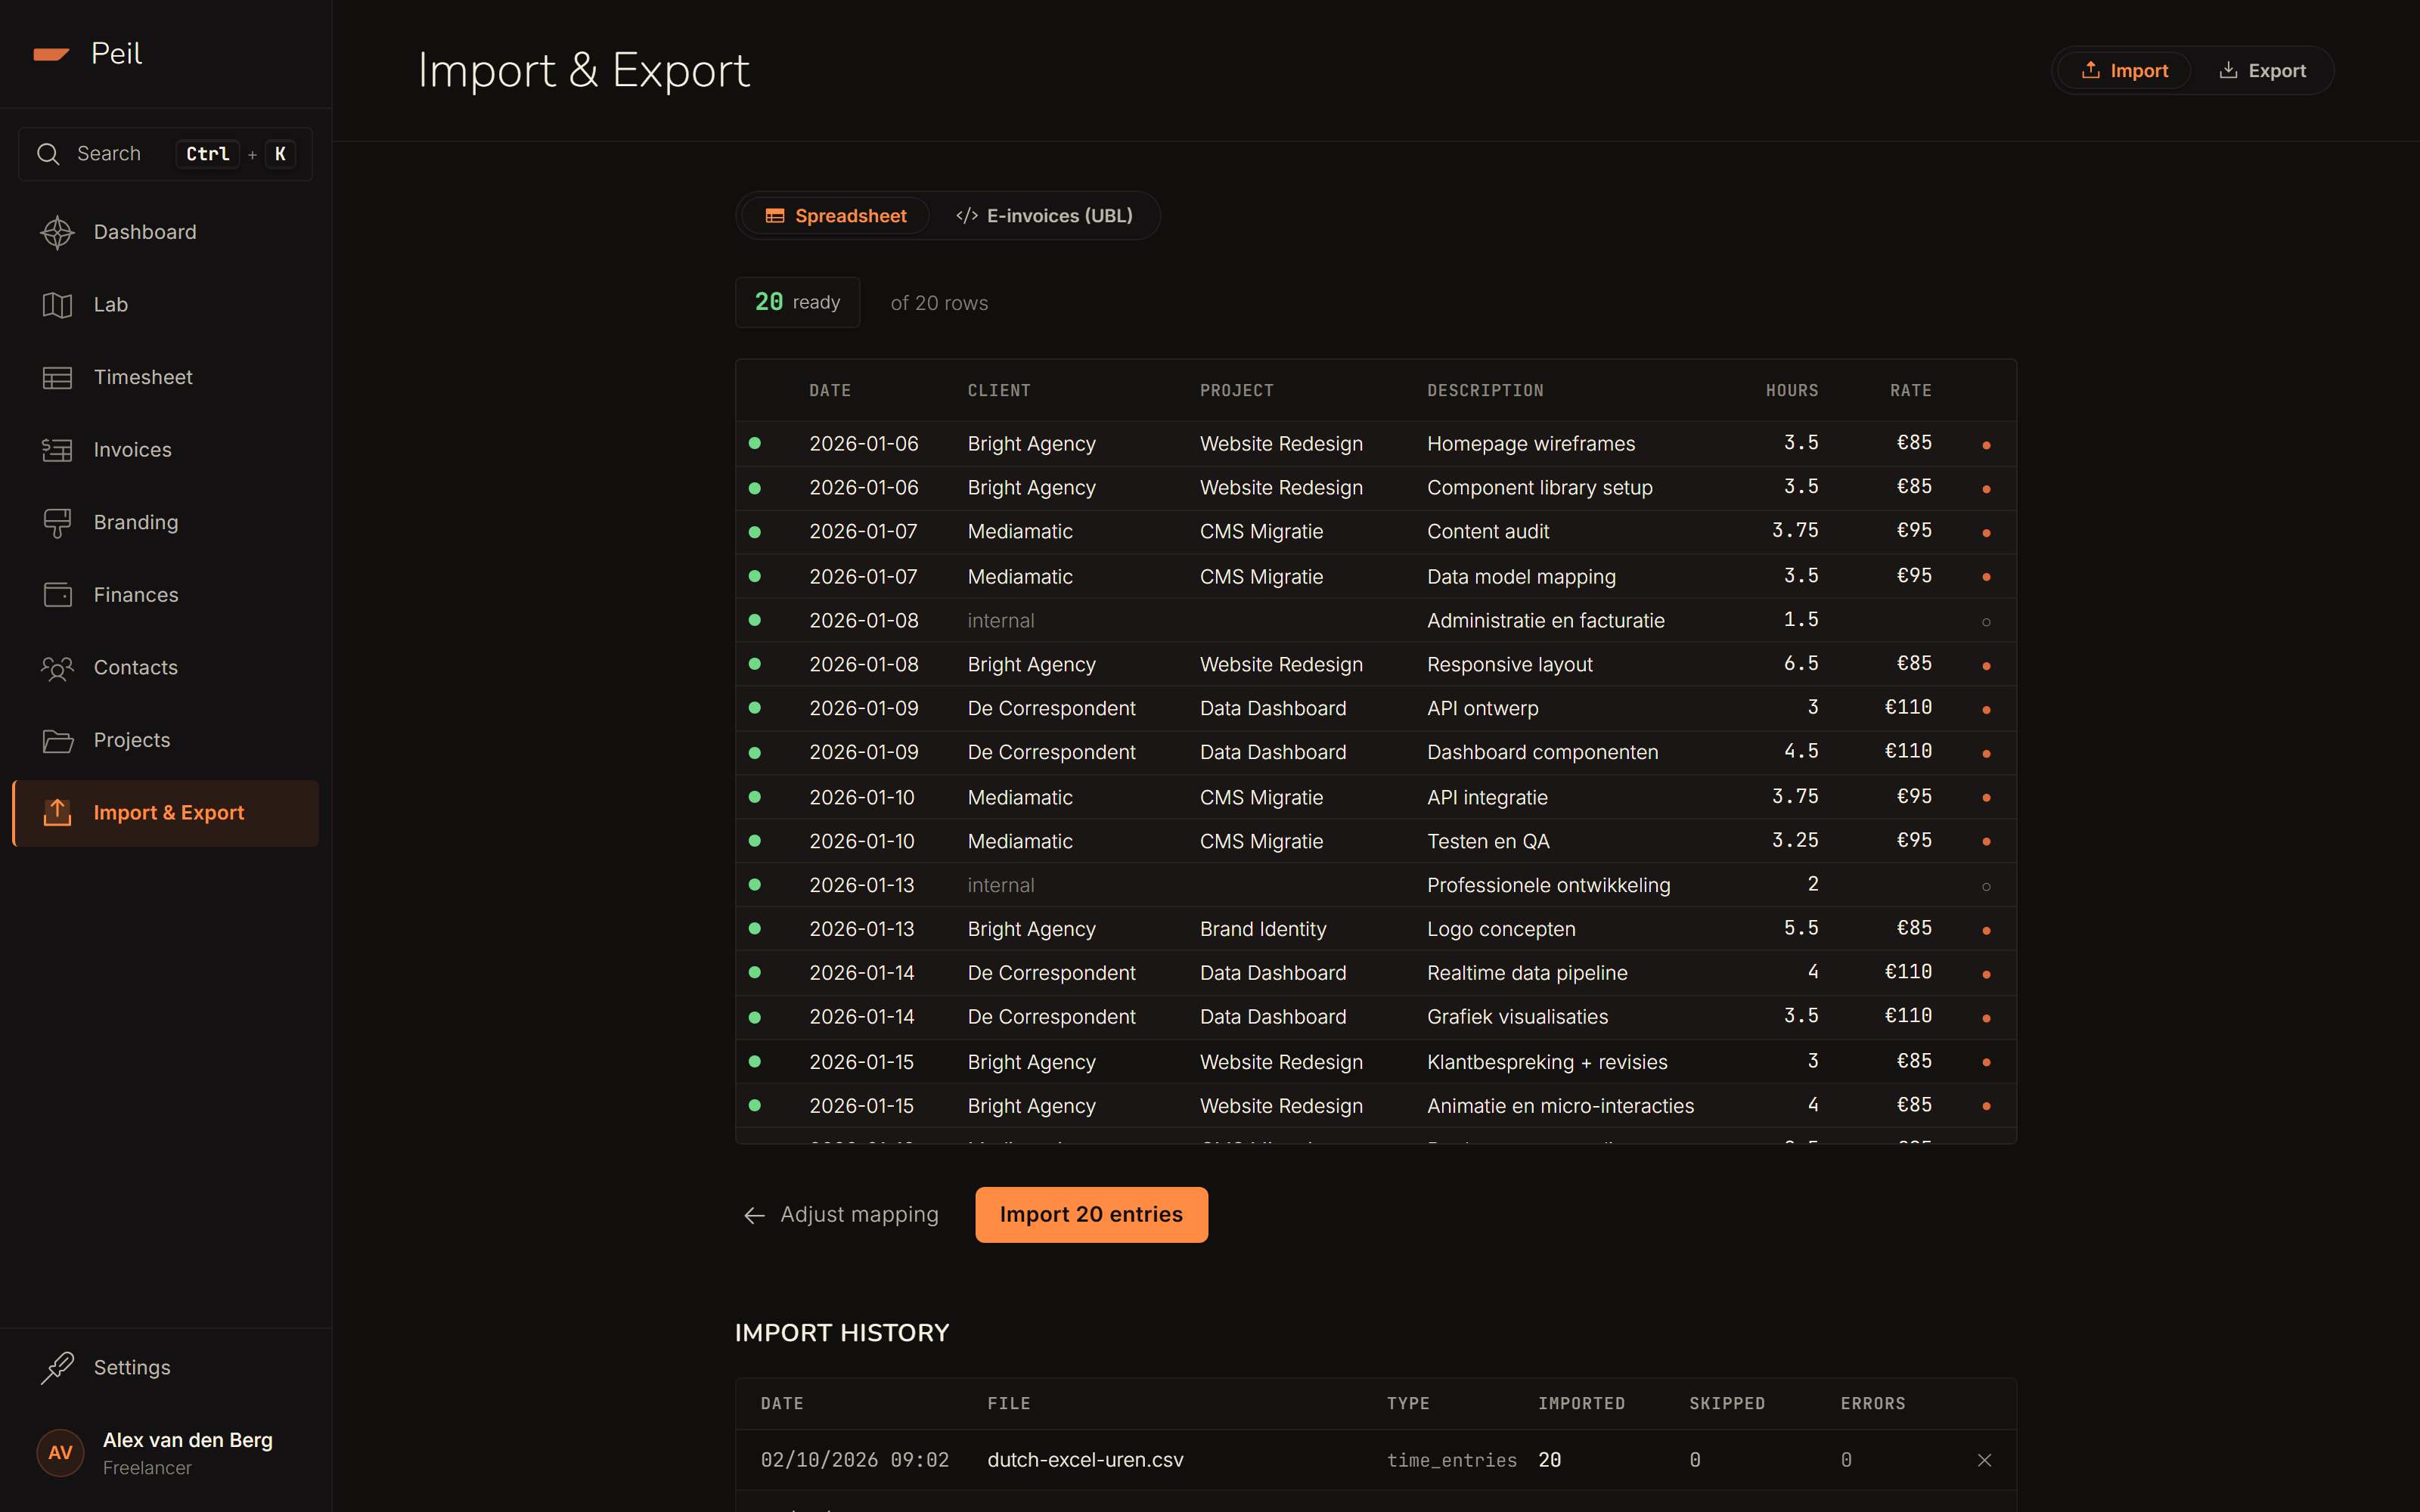
Task: Click the Invoices icon in sidebar
Action: [x=57, y=450]
